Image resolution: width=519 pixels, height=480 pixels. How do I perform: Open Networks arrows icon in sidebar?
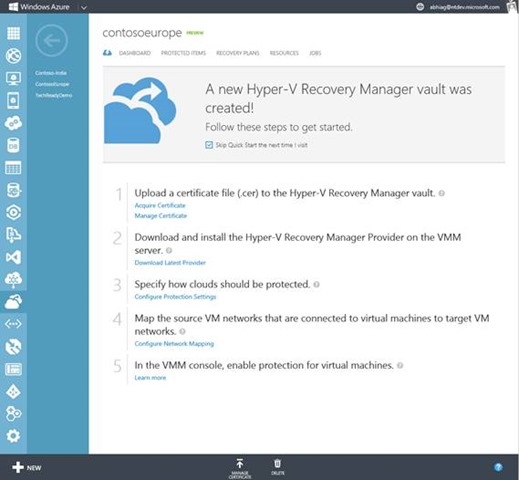tap(13, 324)
